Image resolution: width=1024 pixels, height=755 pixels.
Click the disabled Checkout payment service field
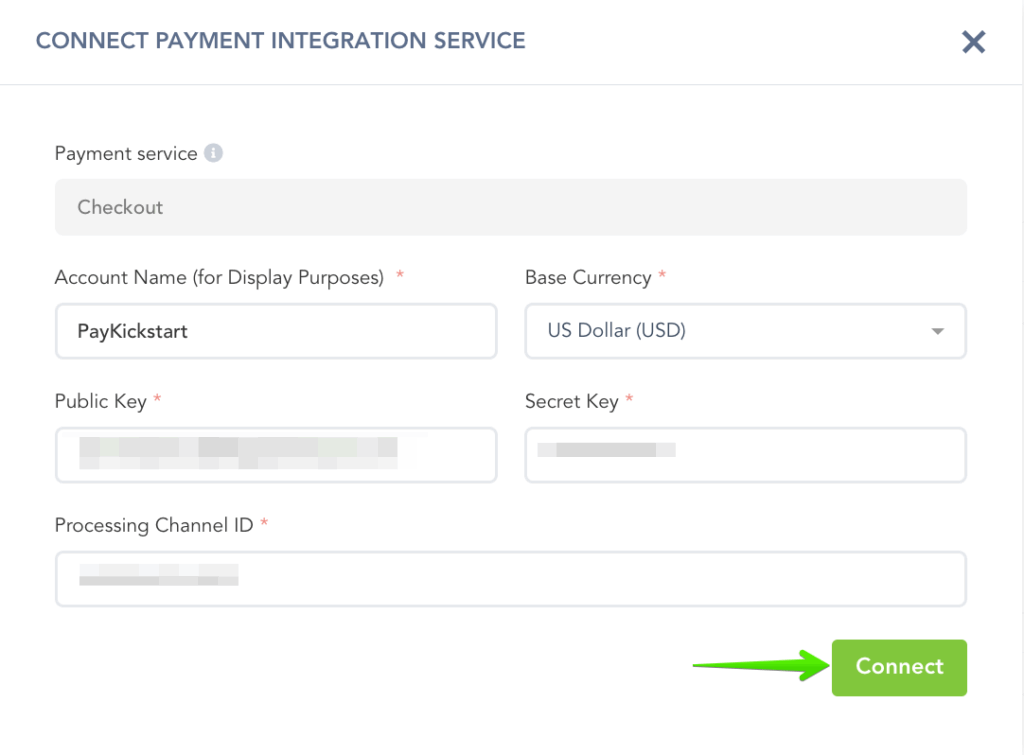pos(510,207)
